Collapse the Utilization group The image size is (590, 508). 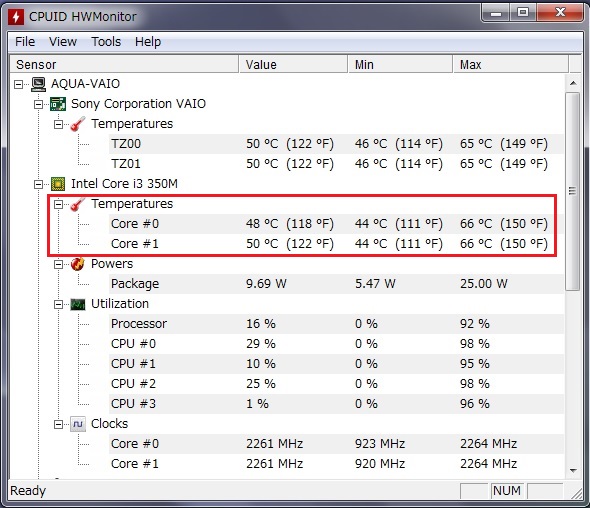pos(58,304)
